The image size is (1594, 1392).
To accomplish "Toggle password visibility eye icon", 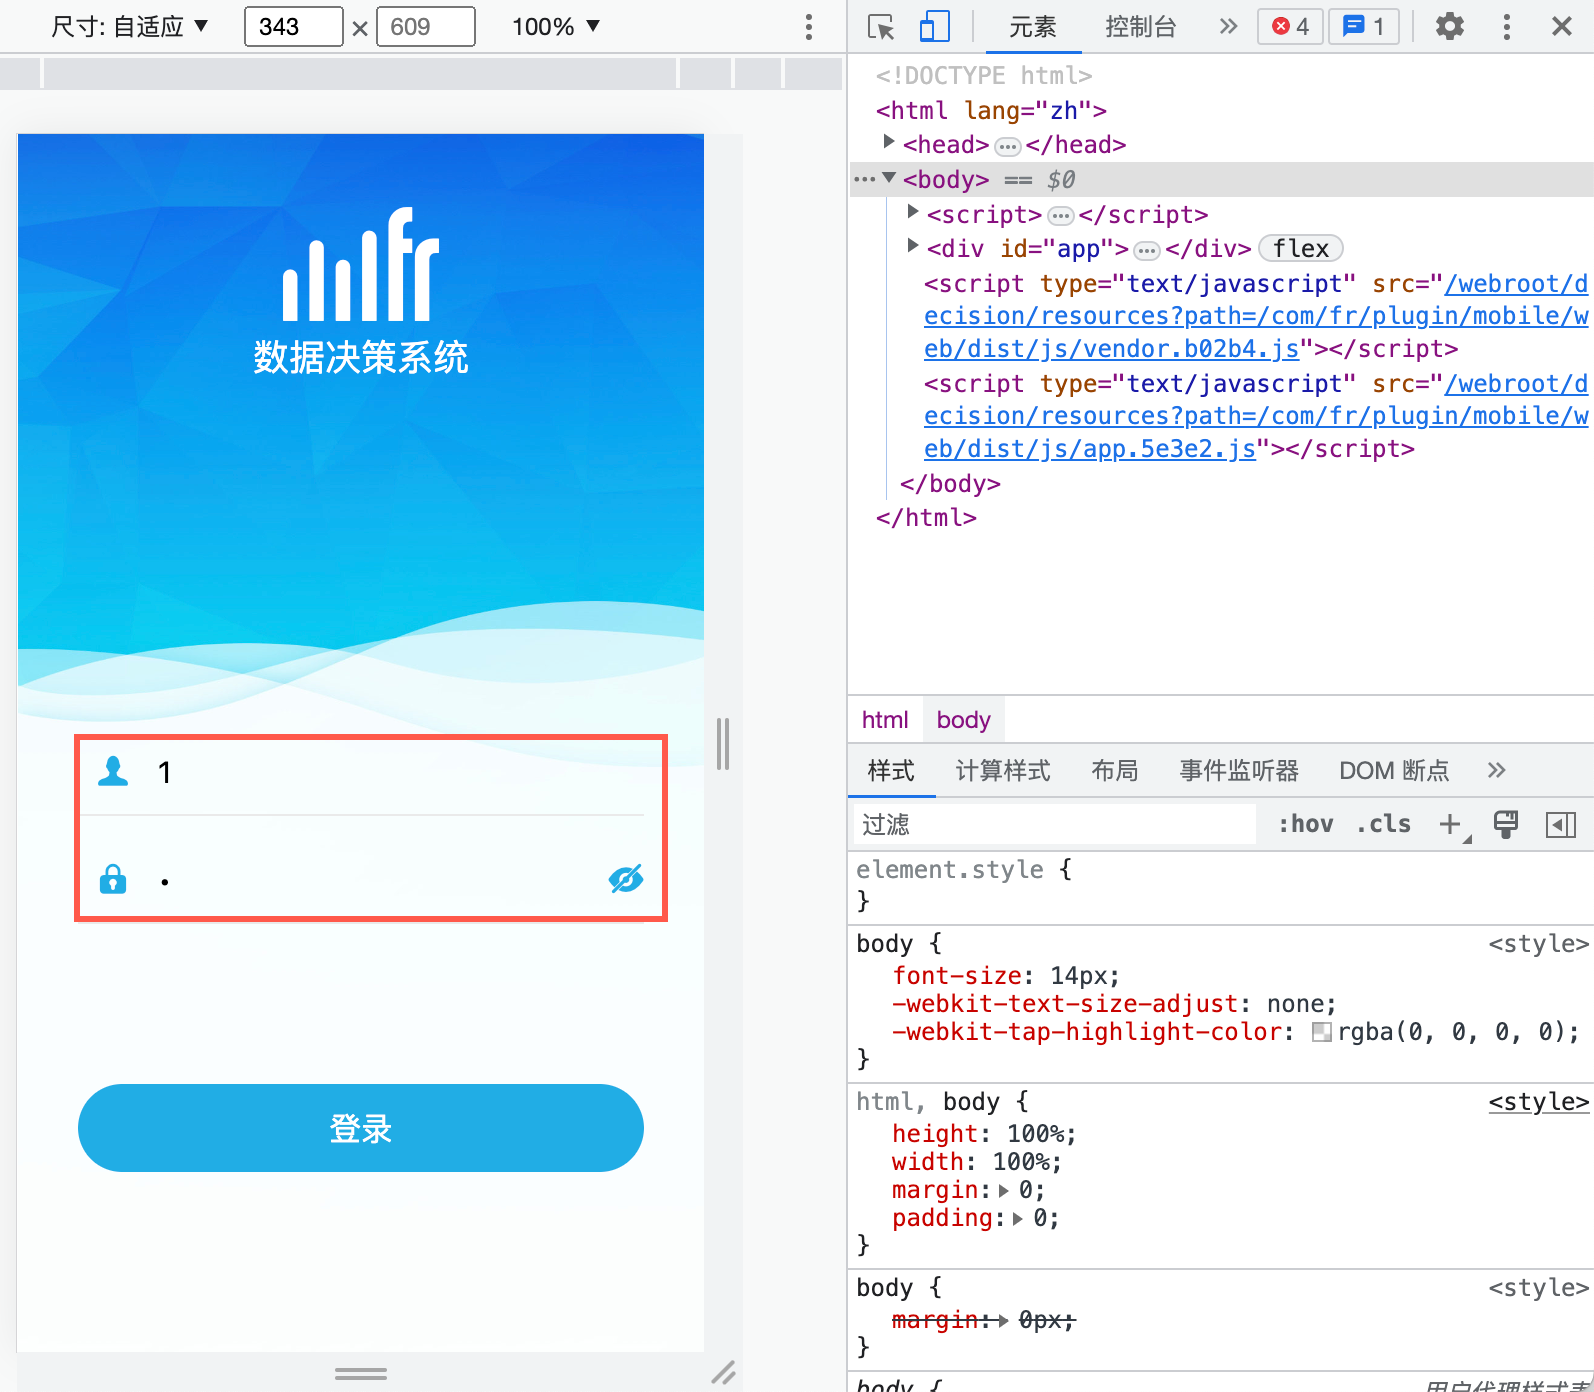I will (626, 879).
